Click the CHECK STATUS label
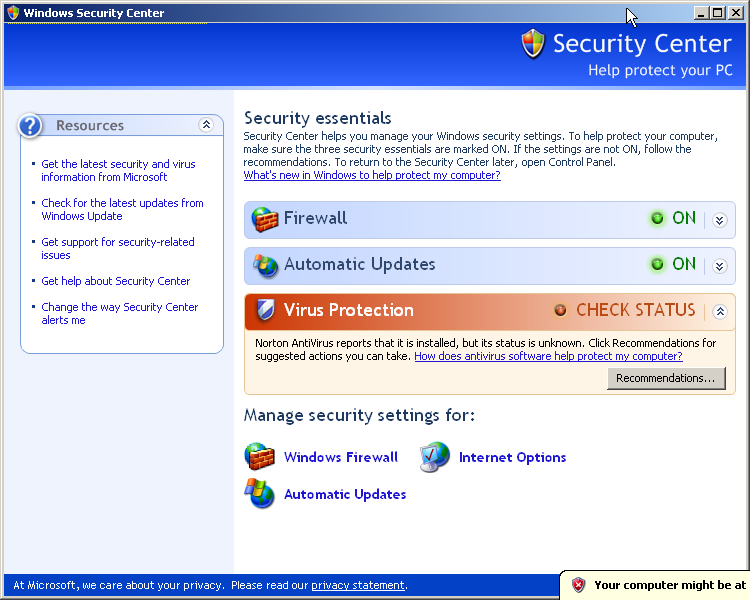 635,310
